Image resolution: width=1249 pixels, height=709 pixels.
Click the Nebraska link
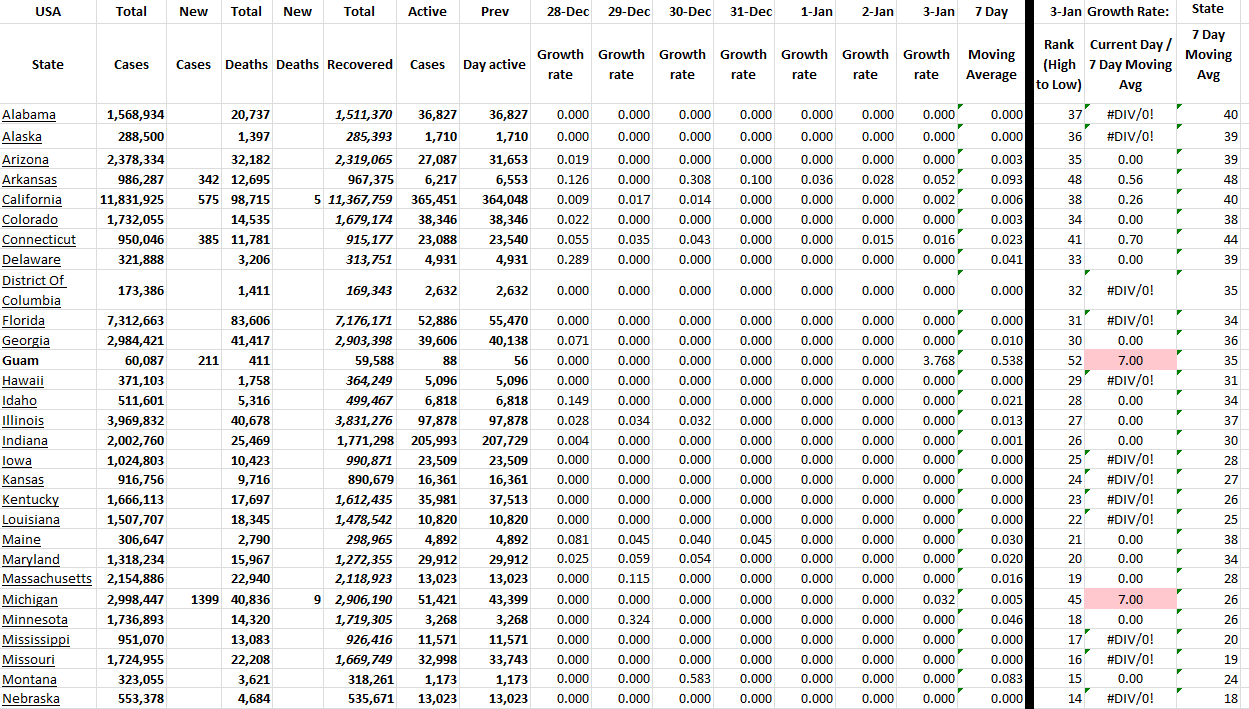coord(31,699)
